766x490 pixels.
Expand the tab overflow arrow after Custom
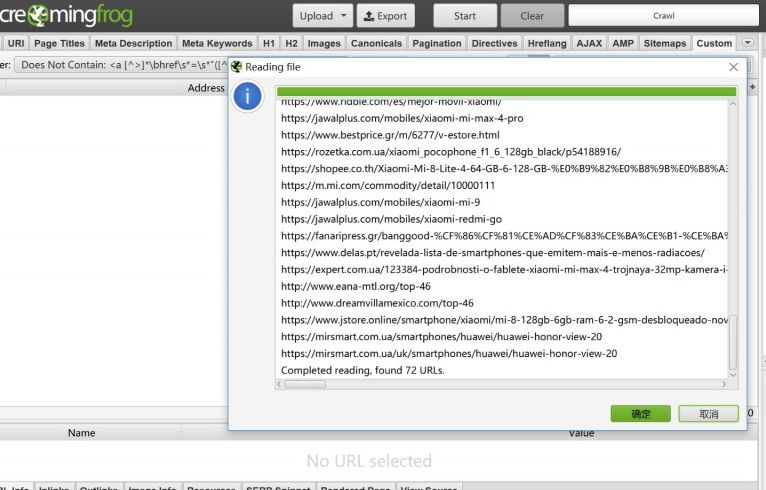click(x=749, y=43)
